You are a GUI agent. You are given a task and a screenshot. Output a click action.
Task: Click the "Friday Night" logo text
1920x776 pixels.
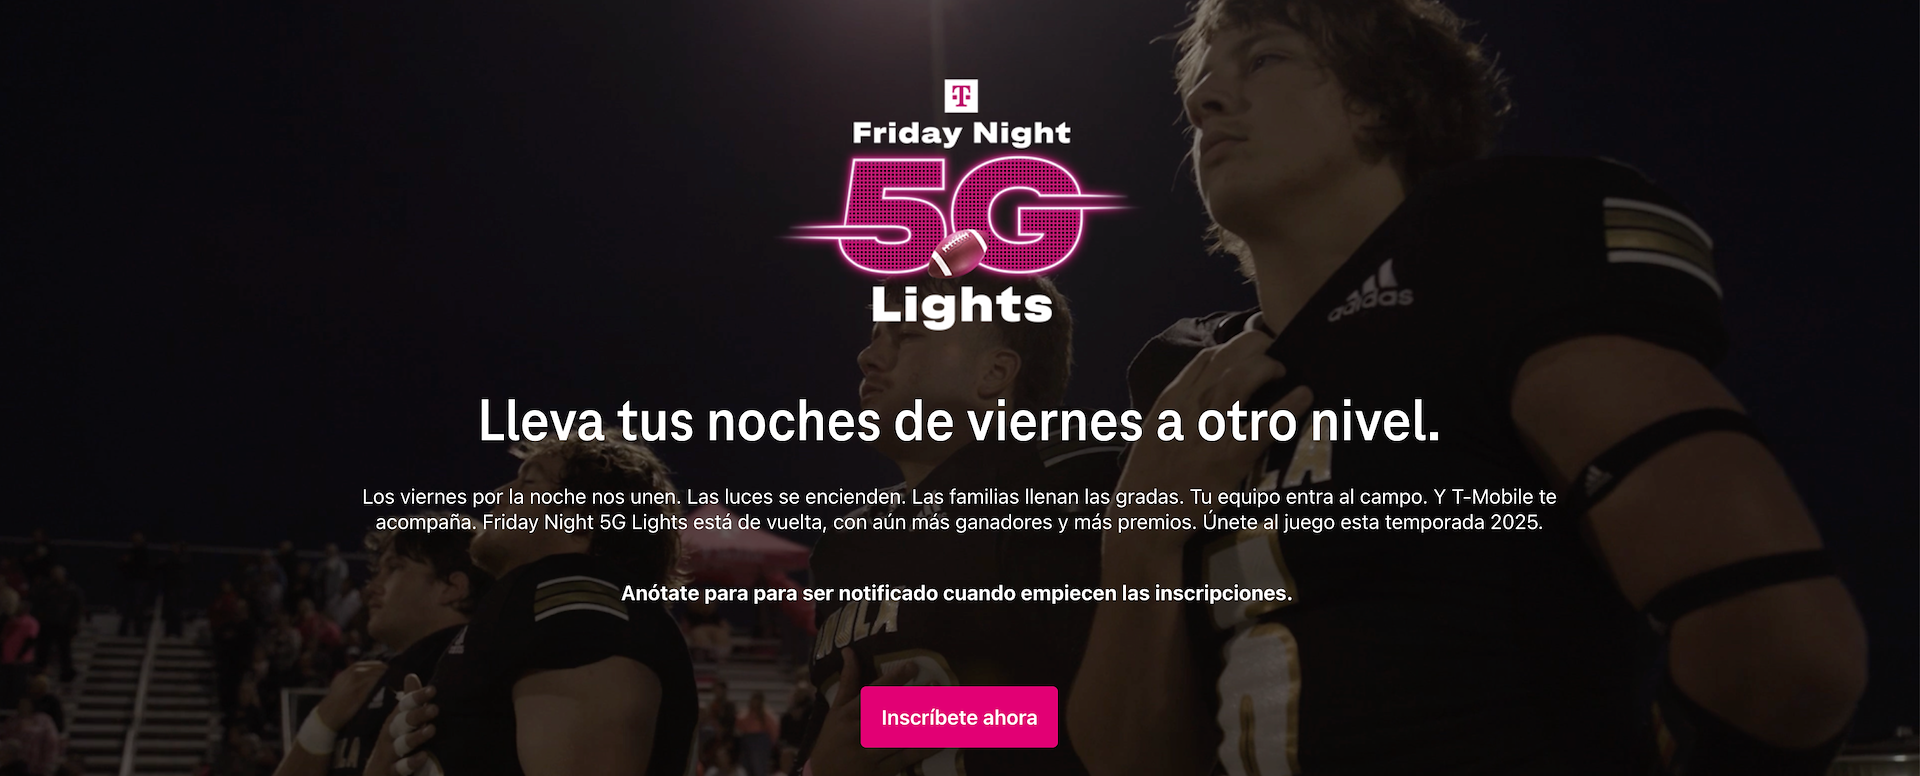coord(961,134)
